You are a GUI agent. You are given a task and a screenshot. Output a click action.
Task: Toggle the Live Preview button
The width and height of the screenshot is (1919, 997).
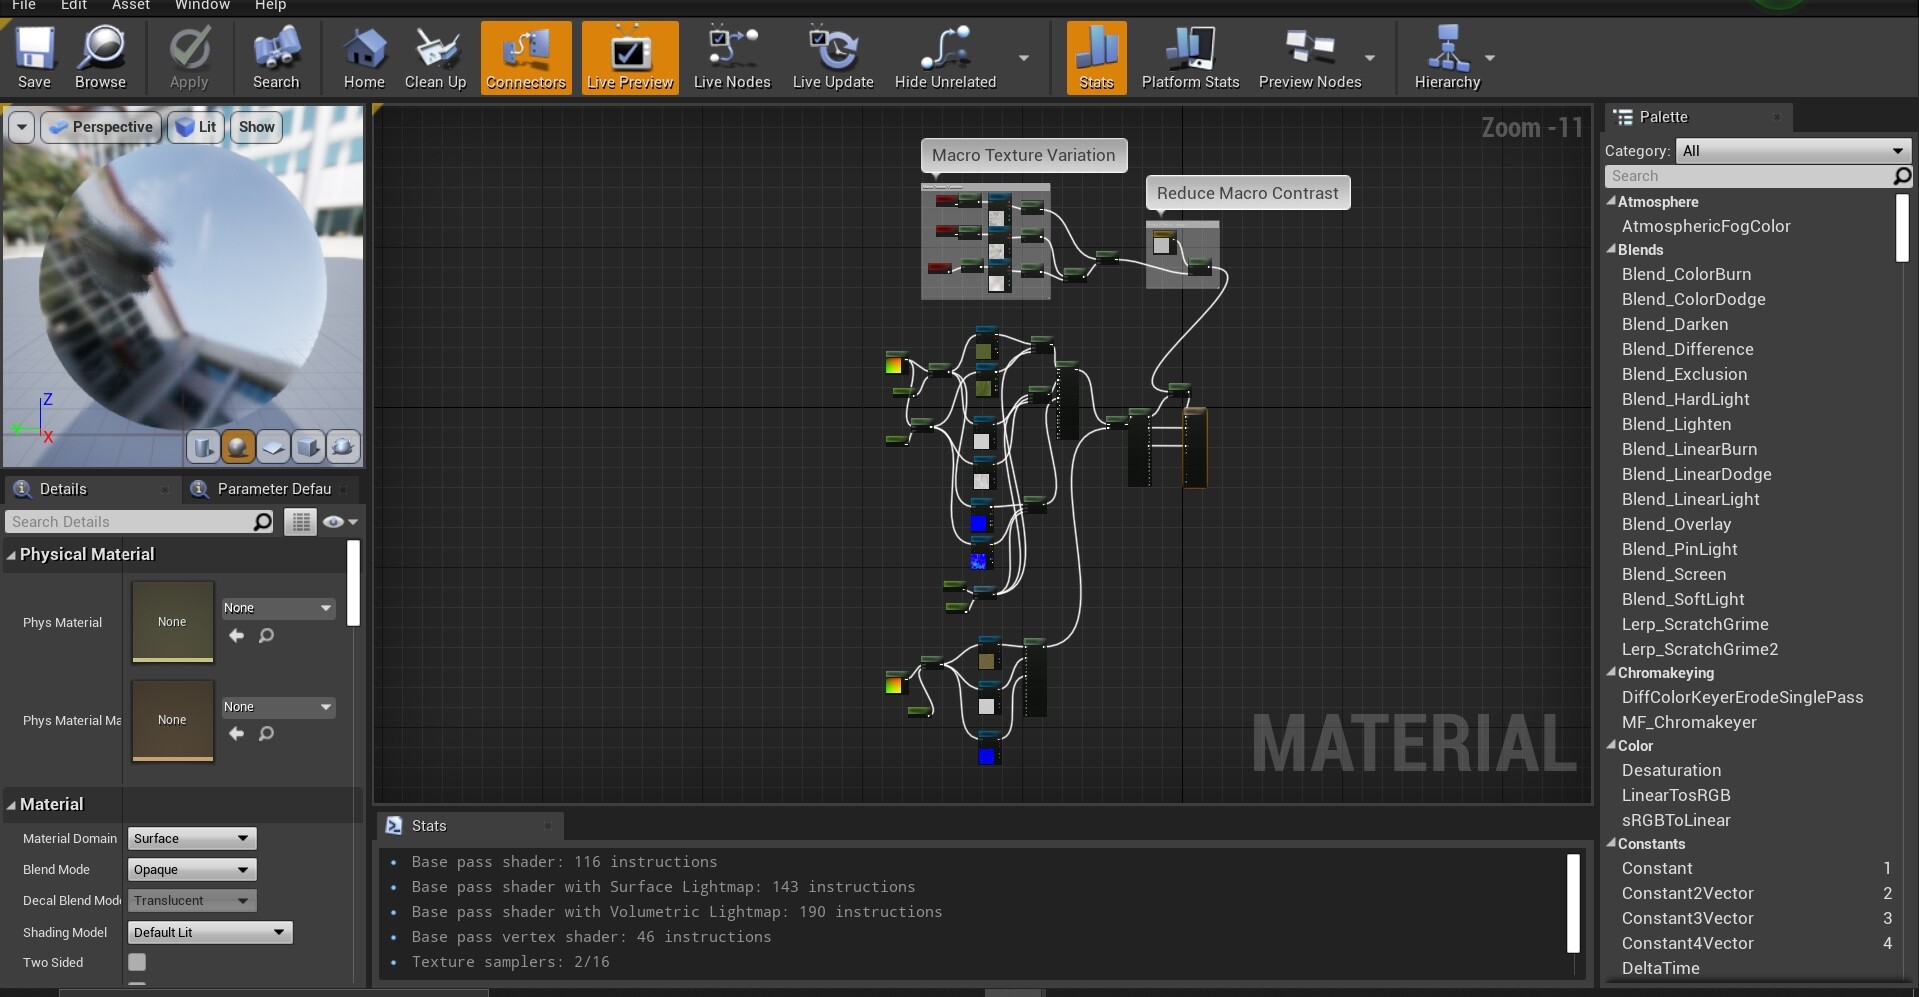tap(630, 58)
